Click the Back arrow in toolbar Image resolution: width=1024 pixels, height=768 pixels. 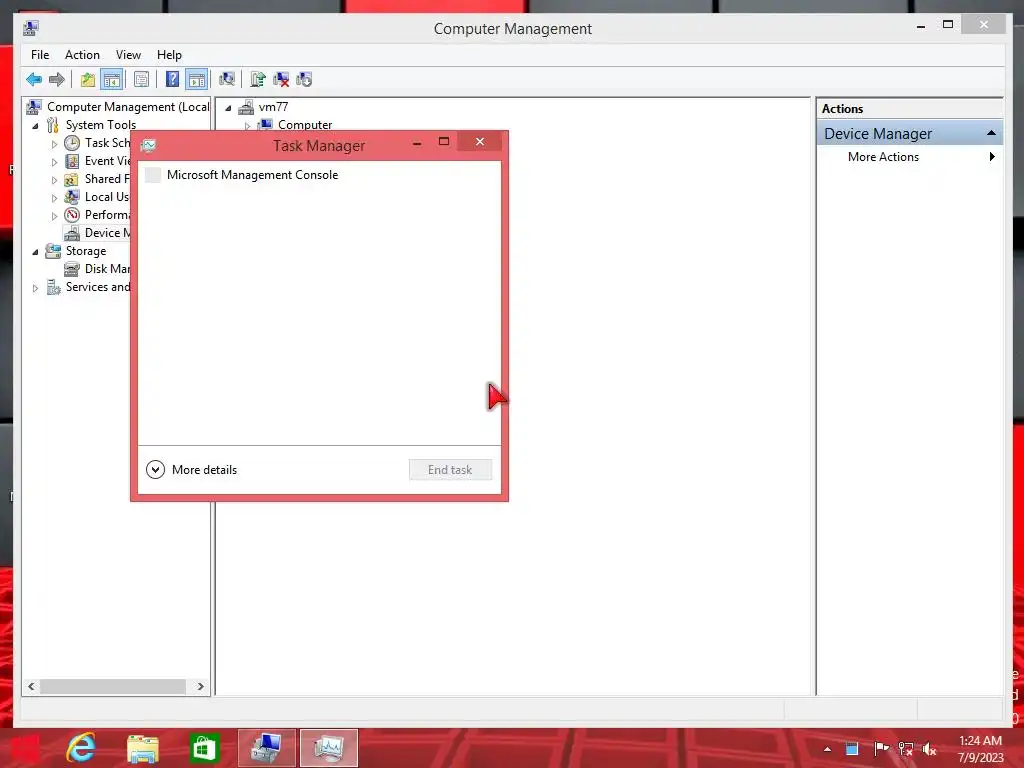tap(34, 80)
